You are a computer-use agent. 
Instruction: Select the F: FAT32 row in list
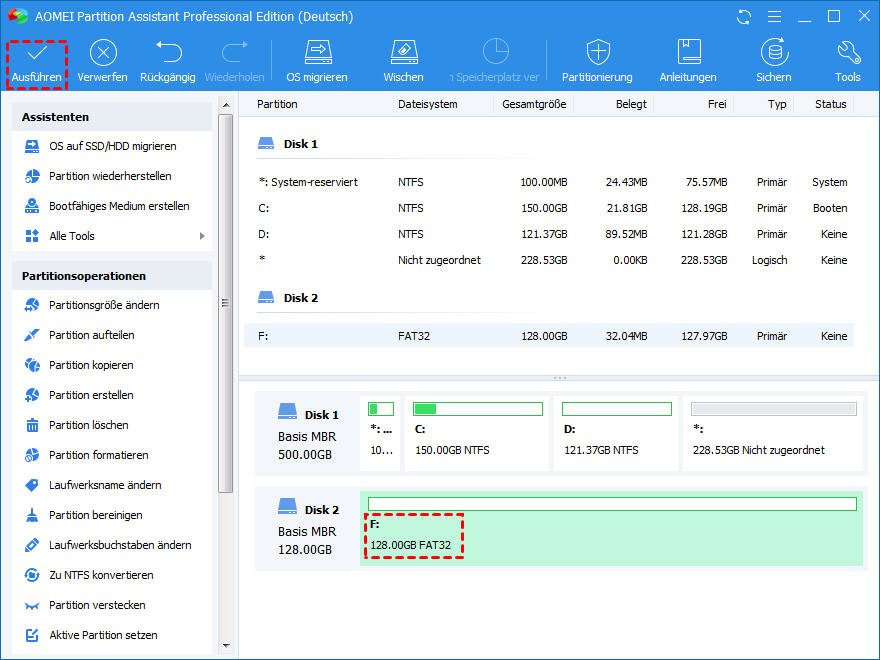(548, 336)
